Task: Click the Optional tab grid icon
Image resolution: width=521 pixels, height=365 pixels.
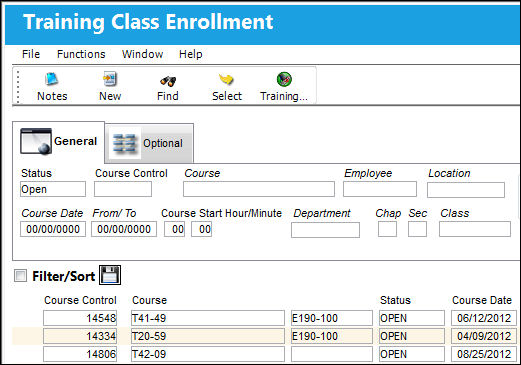Action: pyautogui.click(x=124, y=144)
